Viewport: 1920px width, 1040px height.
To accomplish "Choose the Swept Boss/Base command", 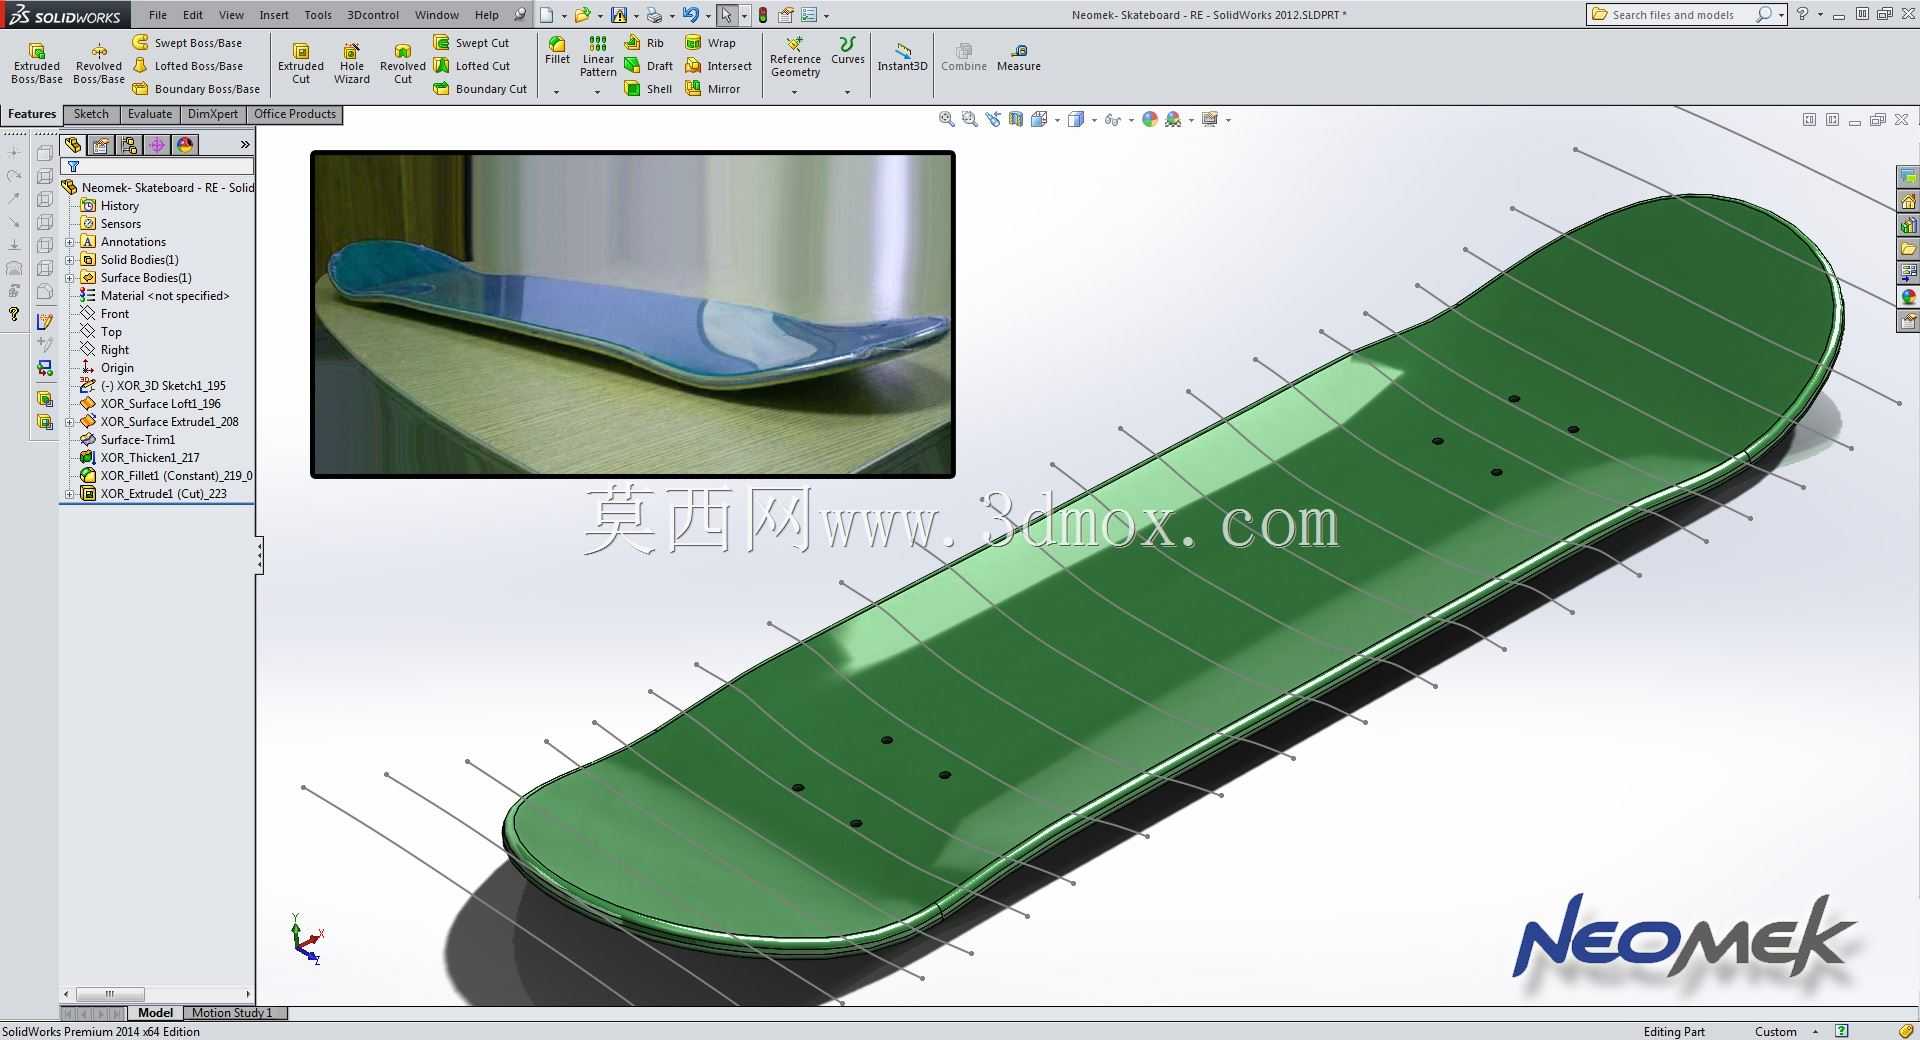I will (x=188, y=43).
